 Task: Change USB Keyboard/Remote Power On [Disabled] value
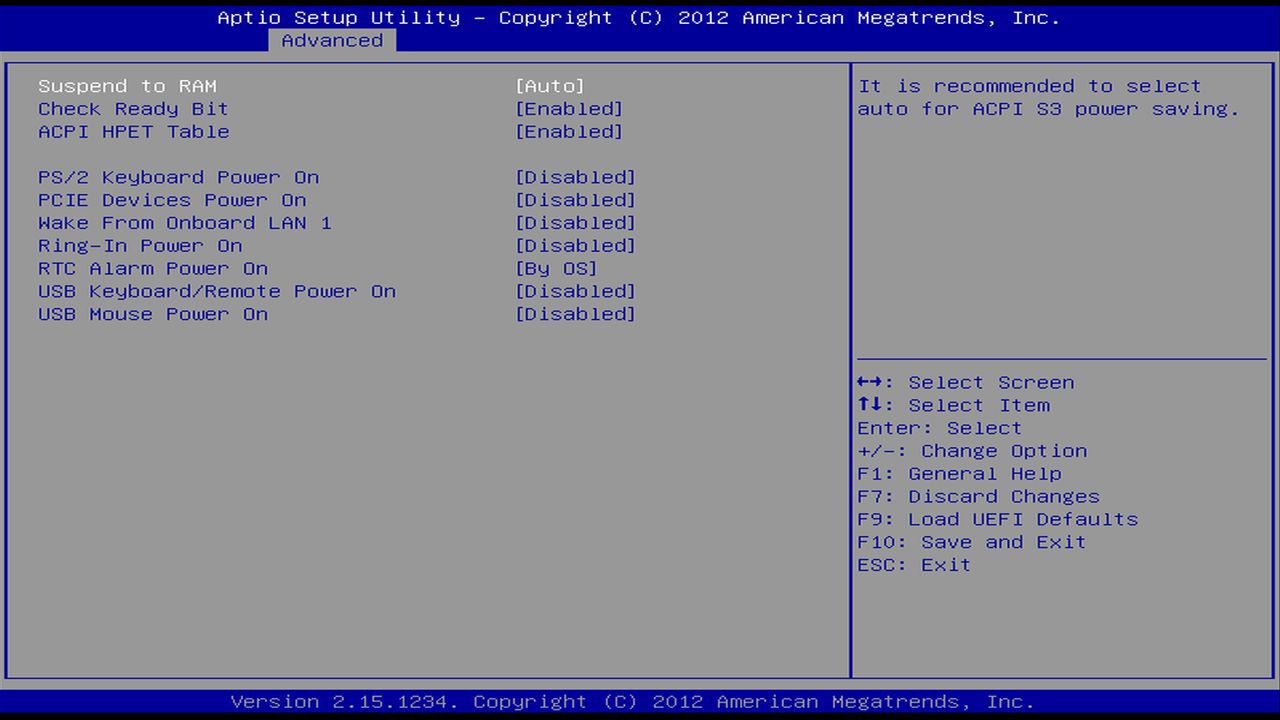point(575,292)
